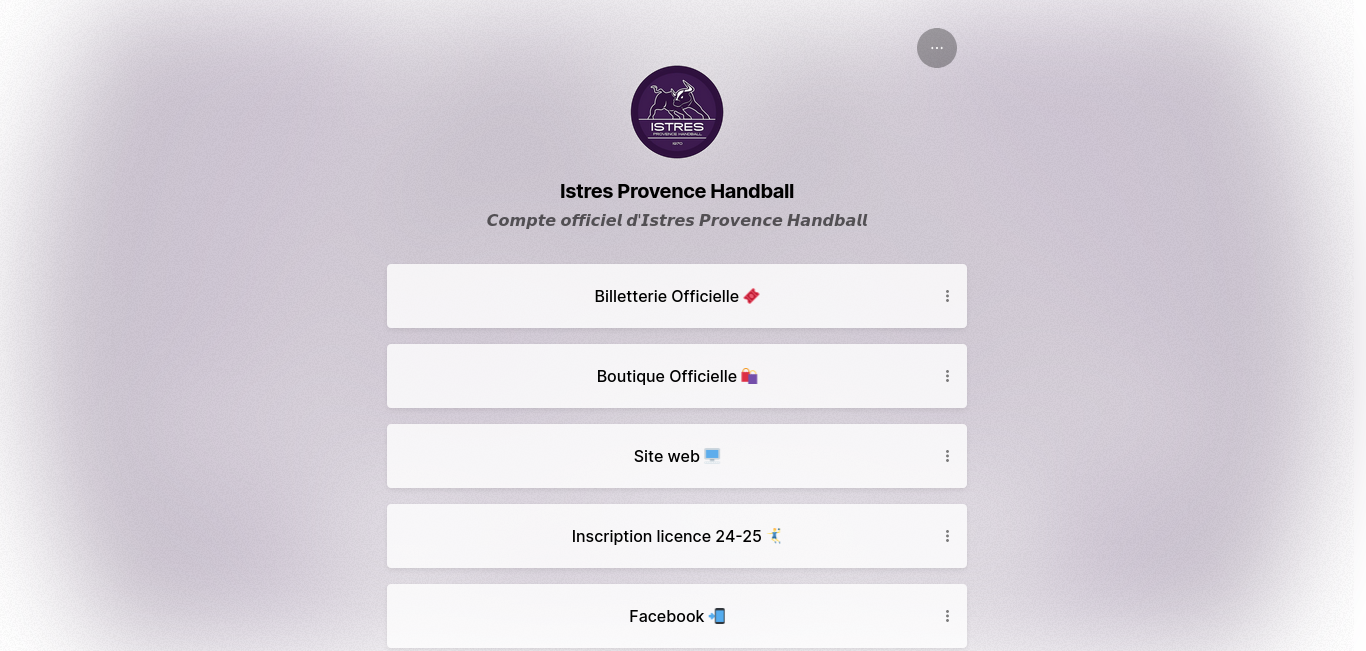Click empty area of the Facebook card

500,616
